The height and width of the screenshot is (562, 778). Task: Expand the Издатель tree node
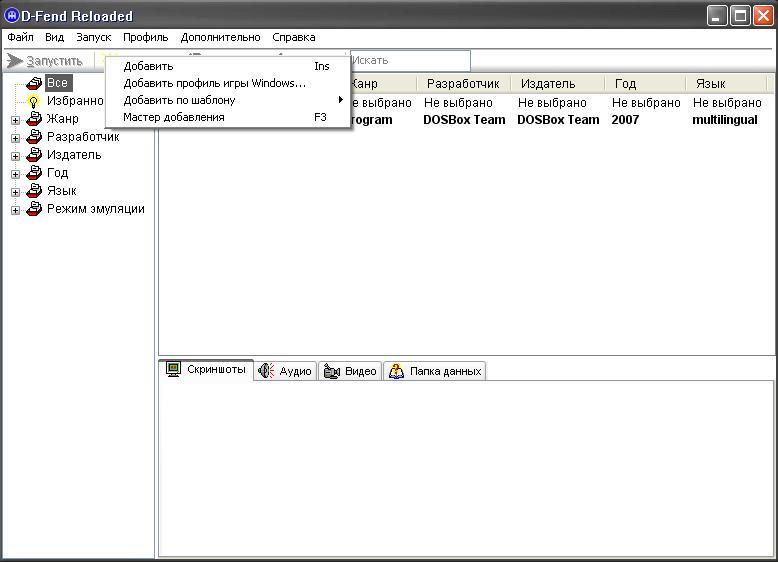pyautogui.click(x=15, y=156)
